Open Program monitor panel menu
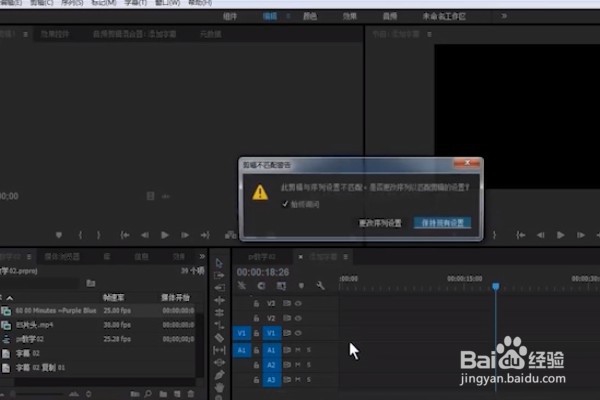The image size is (600, 400). 429,34
